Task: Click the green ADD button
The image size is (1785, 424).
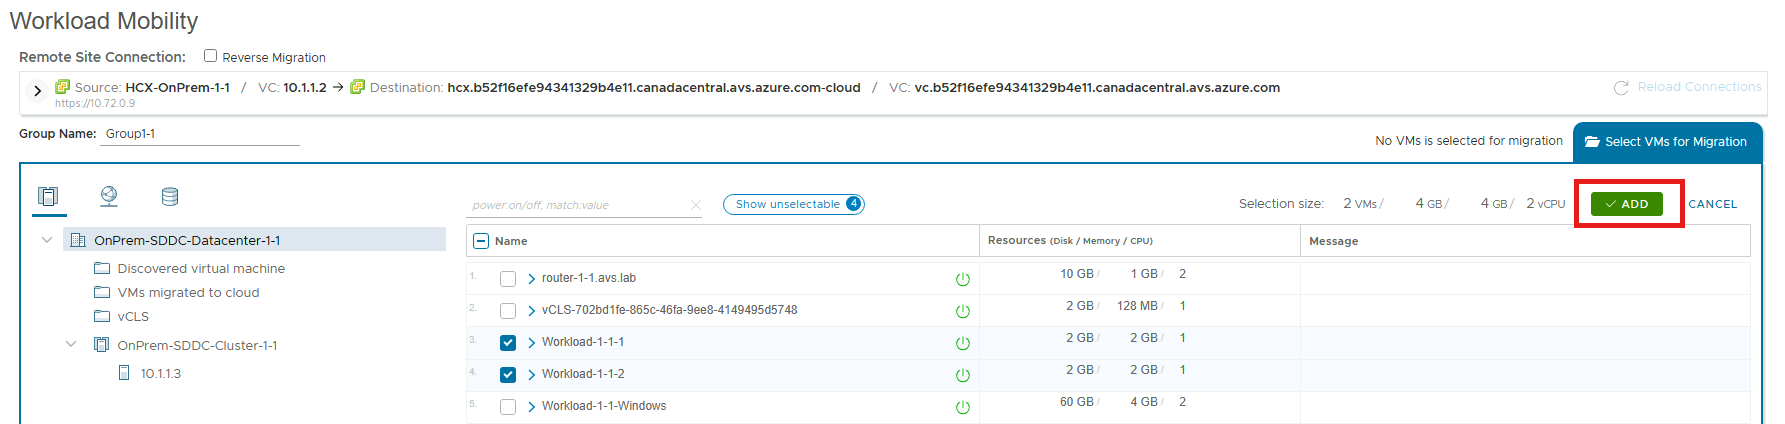Action: point(1627,204)
